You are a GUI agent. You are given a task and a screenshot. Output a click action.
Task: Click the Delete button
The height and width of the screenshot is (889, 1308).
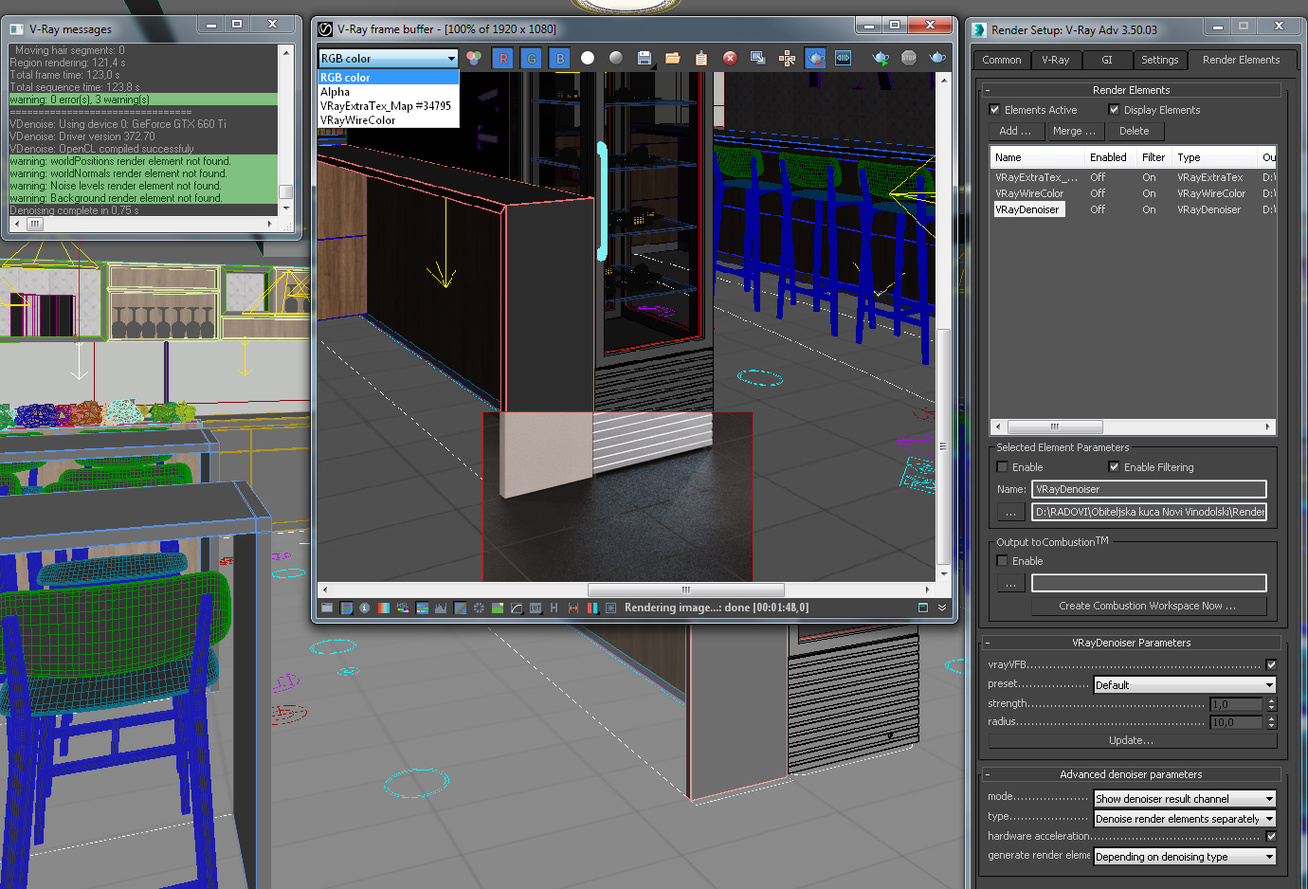click(x=1134, y=131)
